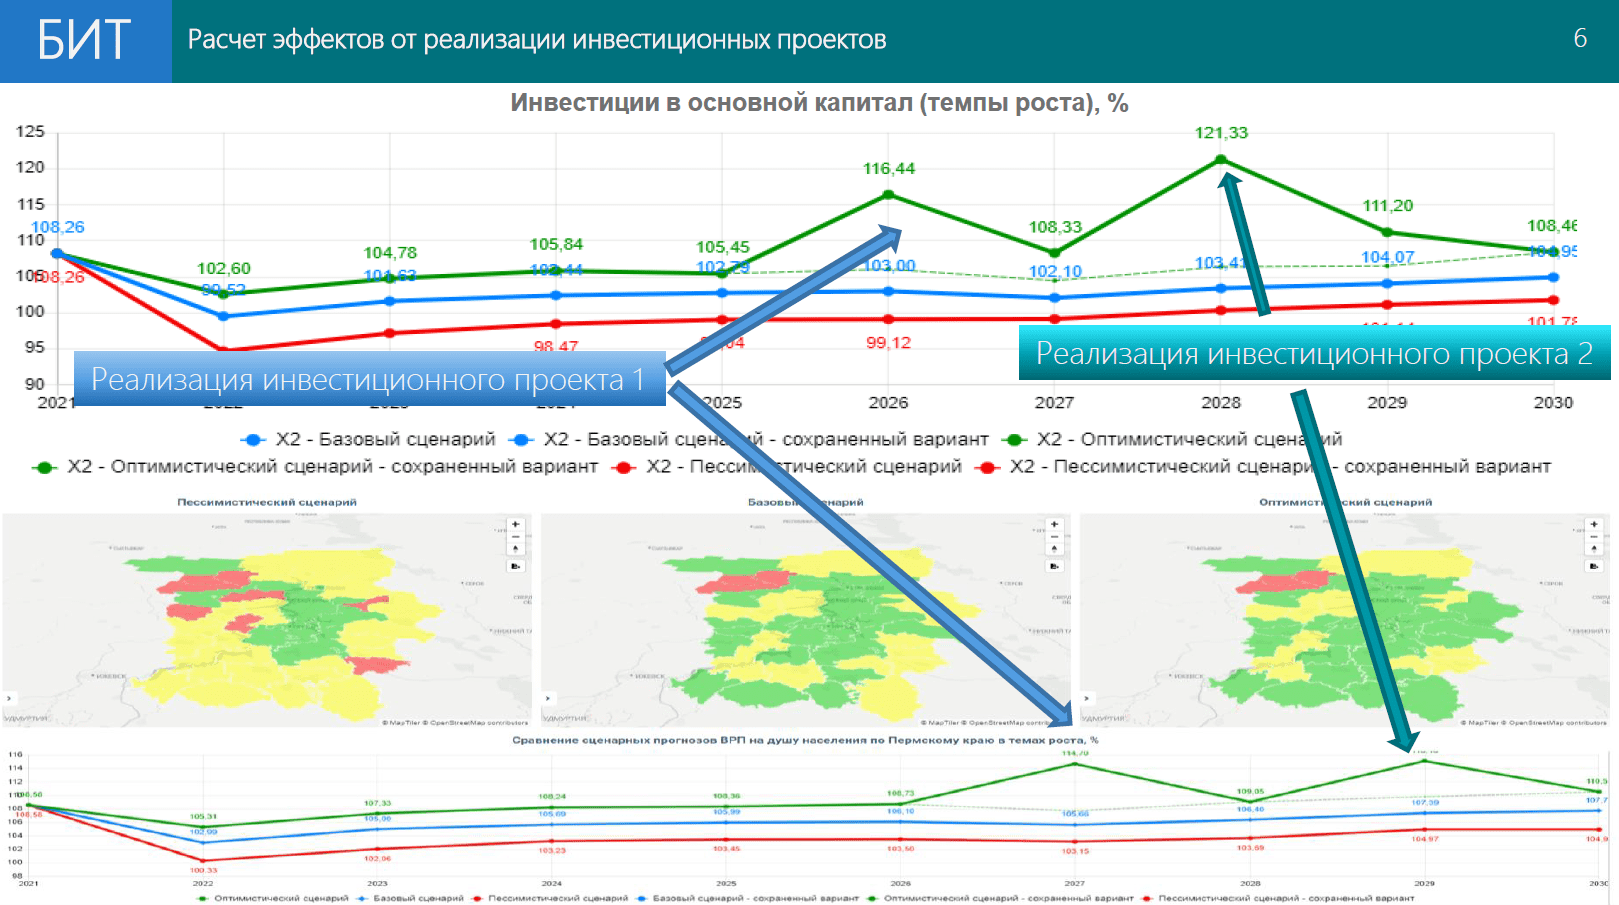Toggle the 'X2 - Оптимистический сценарий' legend series

tap(1172, 439)
